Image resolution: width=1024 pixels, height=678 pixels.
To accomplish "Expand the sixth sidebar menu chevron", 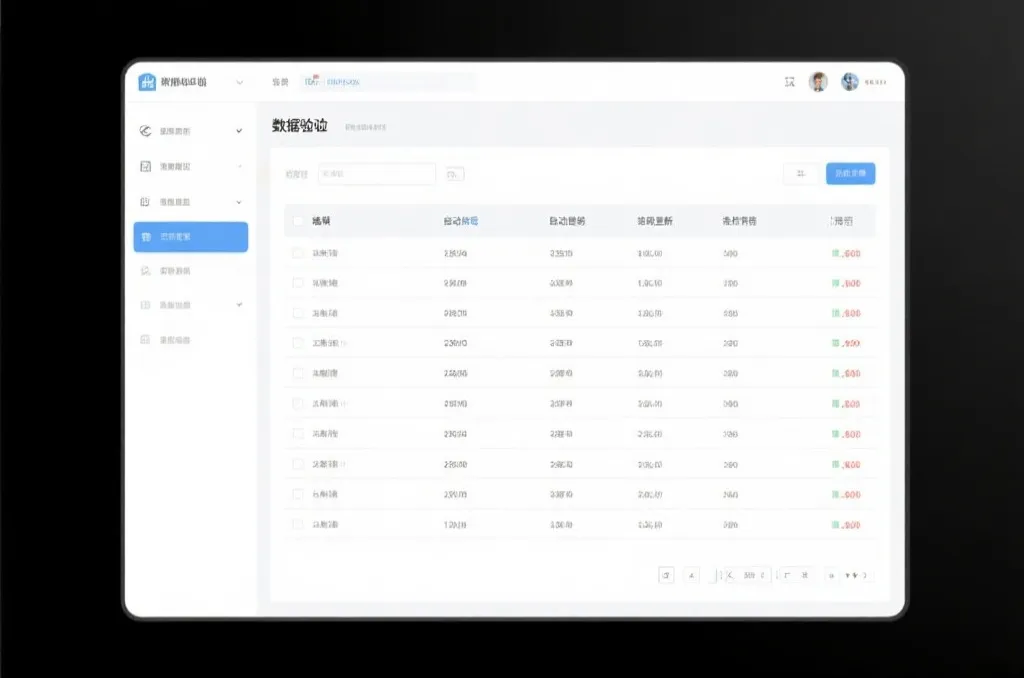I will 239,304.
